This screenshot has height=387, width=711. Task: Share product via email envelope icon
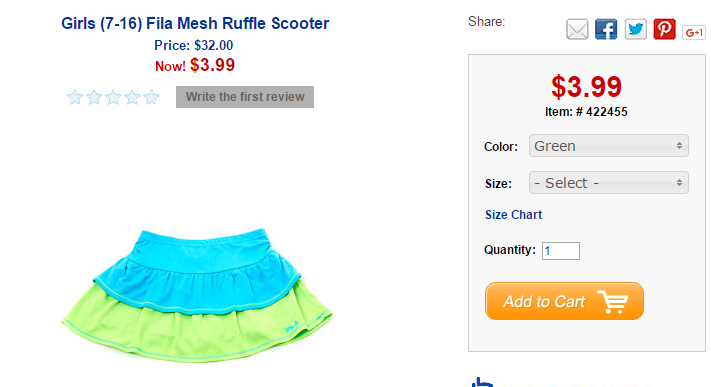coord(577,29)
